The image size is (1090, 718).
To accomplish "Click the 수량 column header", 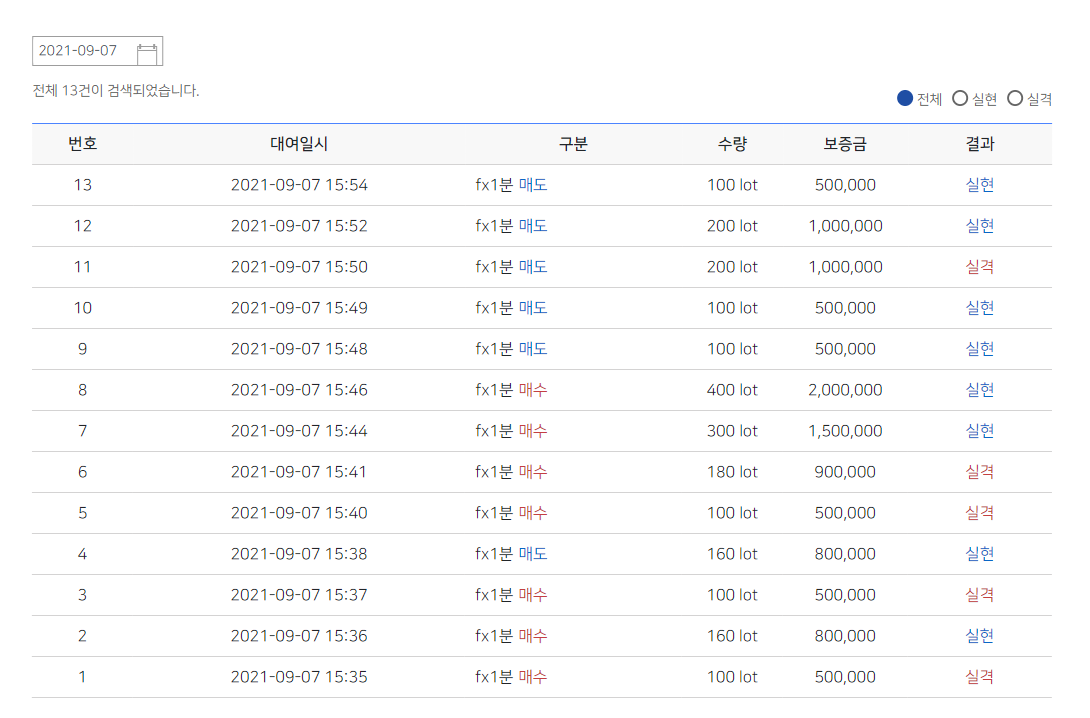I will 732,144.
